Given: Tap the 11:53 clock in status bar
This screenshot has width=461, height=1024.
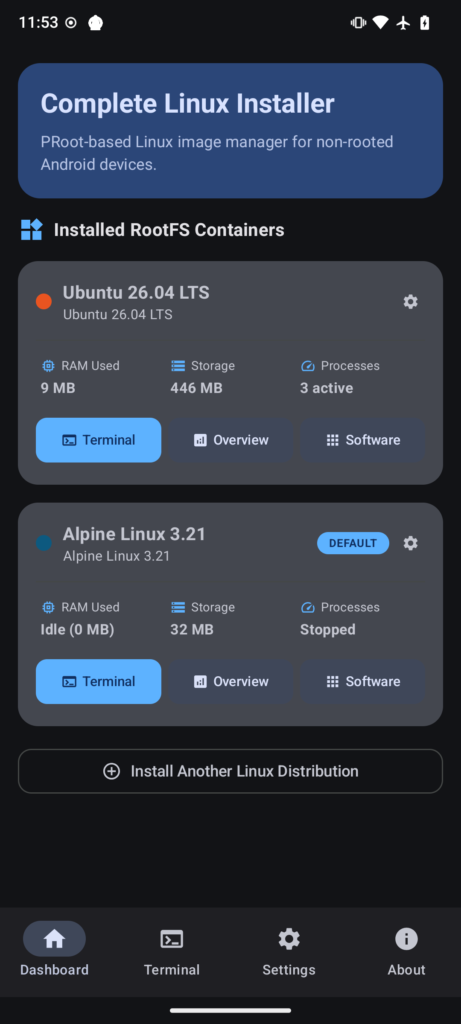Looking at the screenshot, I should click(39, 23).
